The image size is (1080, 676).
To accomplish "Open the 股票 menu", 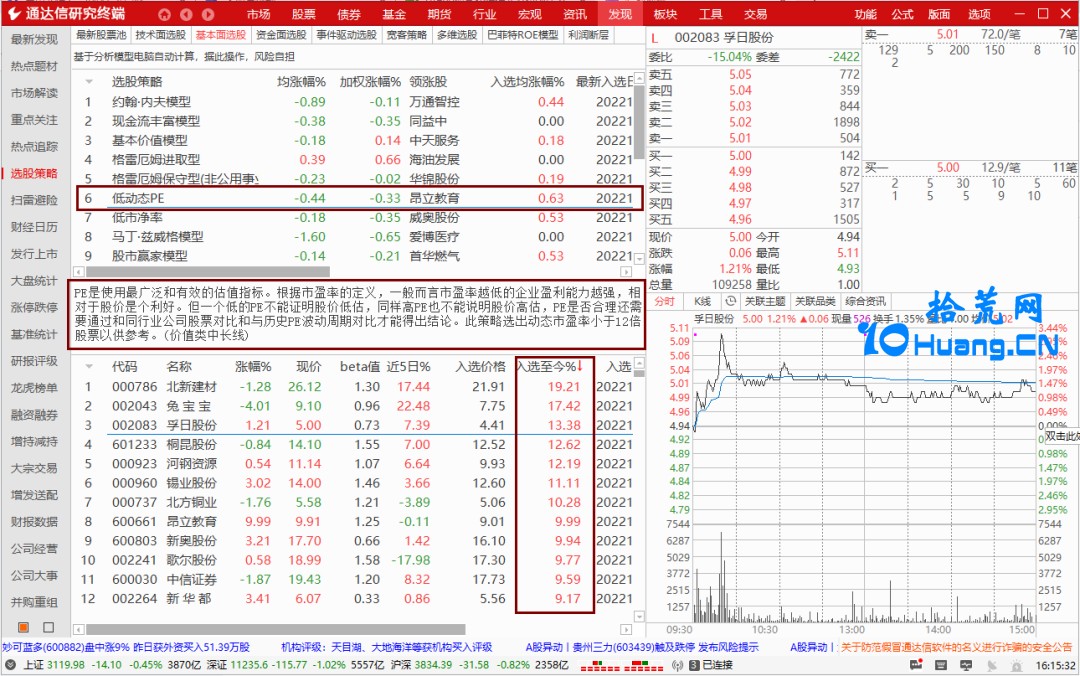I will (304, 14).
